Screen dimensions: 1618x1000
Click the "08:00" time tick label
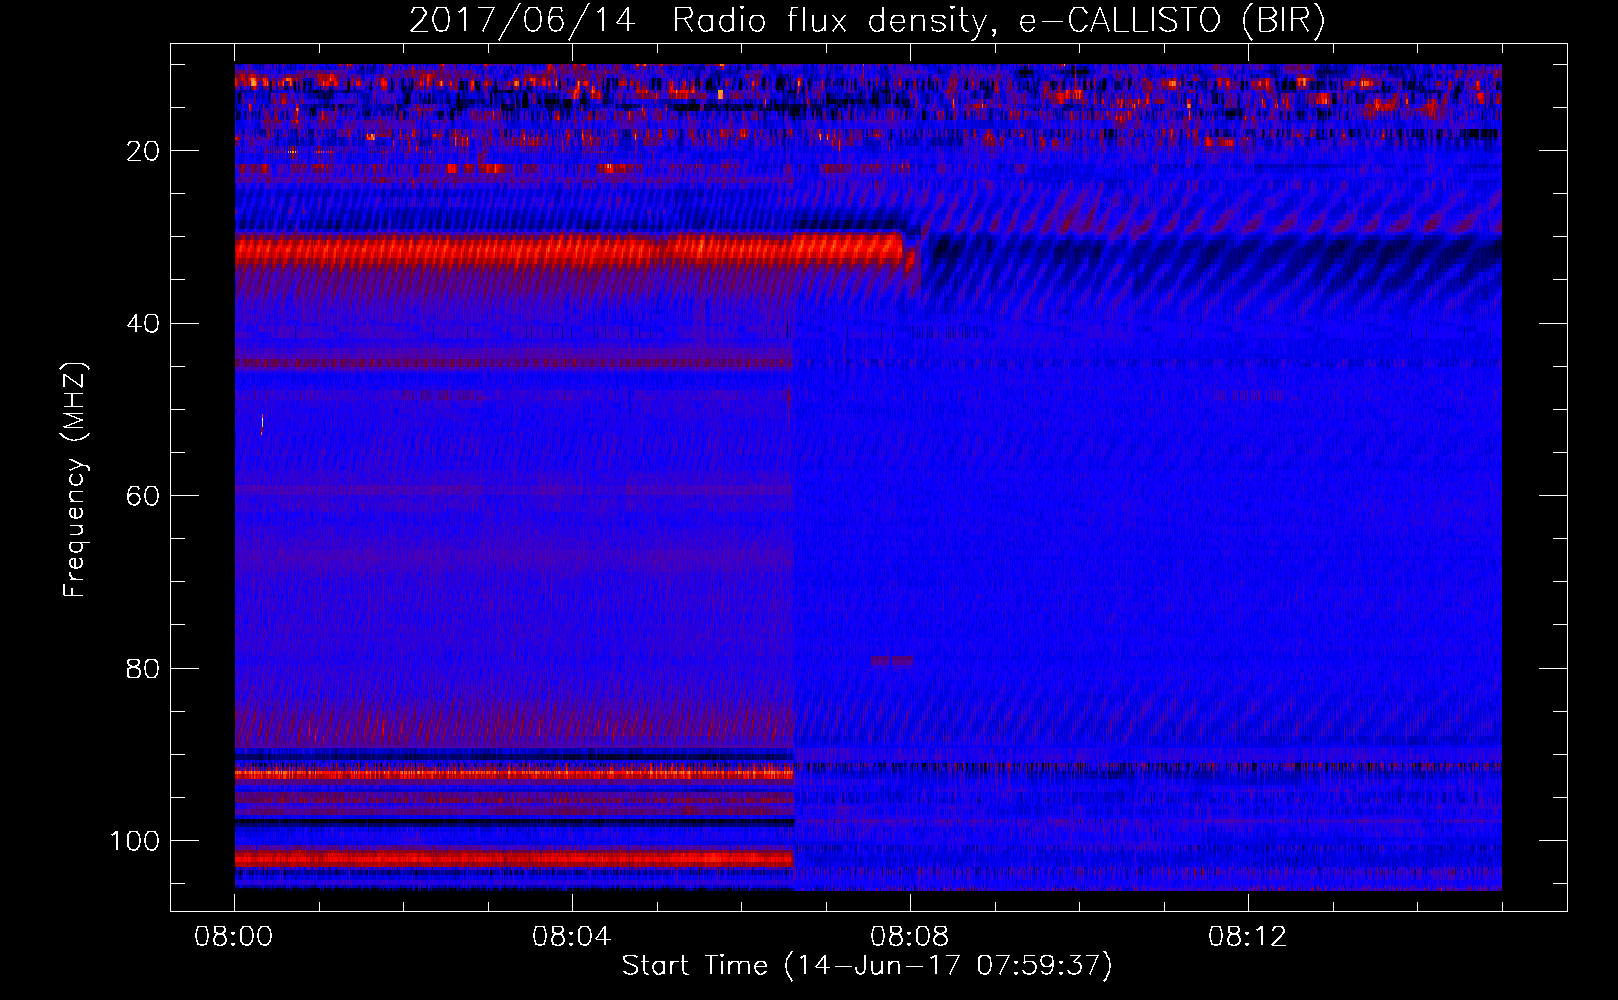(234, 937)
